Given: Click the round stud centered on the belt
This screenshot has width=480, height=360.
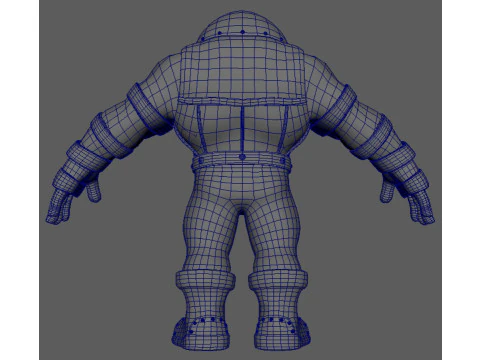Looking at the screenshot, I should (242, 157).
